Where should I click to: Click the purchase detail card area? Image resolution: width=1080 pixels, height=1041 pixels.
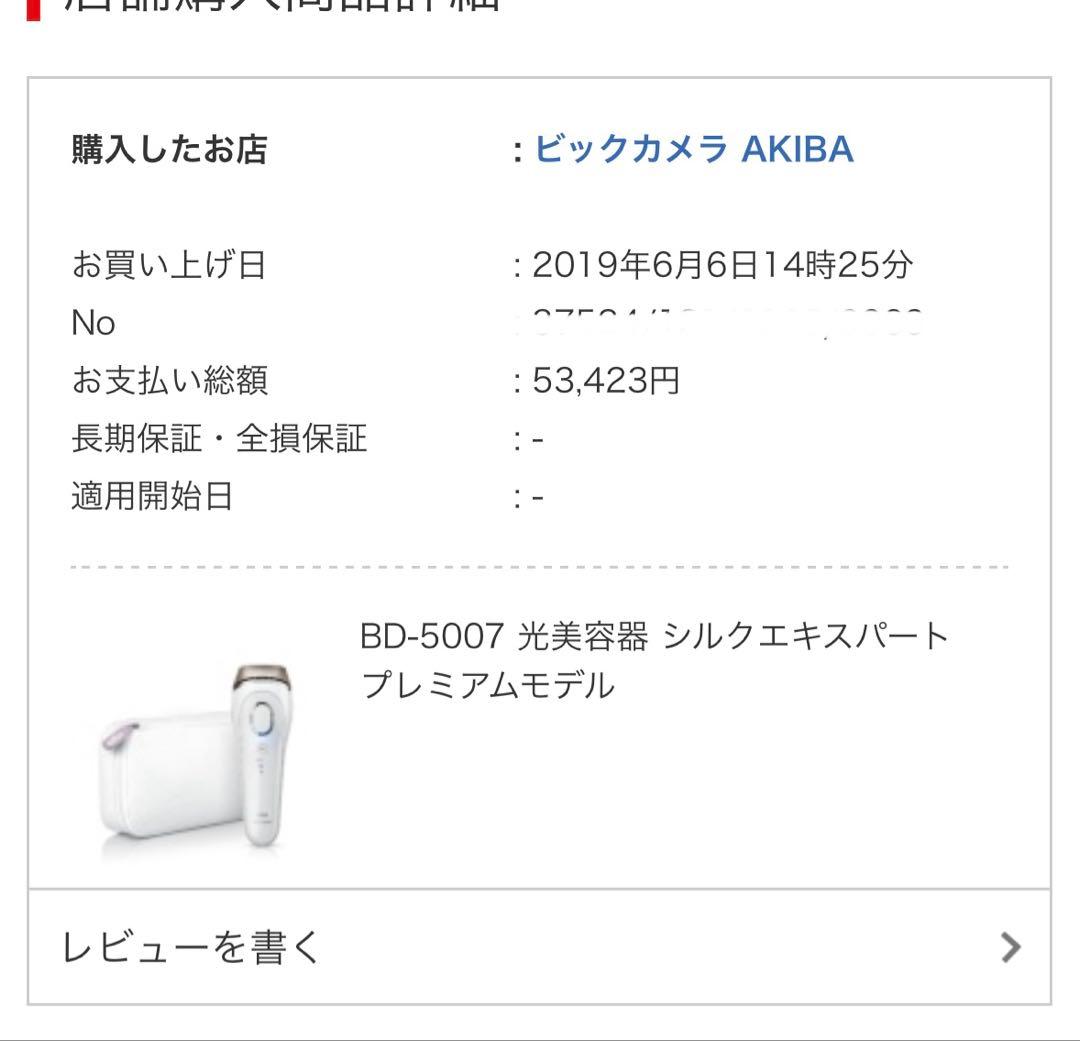(x=540, y=480)
